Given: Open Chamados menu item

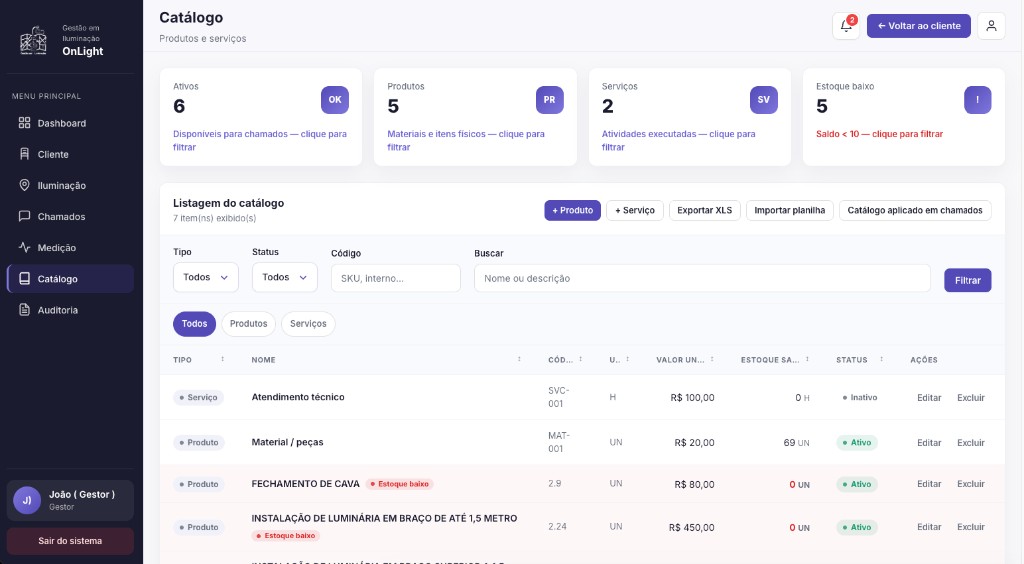Looking at the screenshot, I should 71,216.
